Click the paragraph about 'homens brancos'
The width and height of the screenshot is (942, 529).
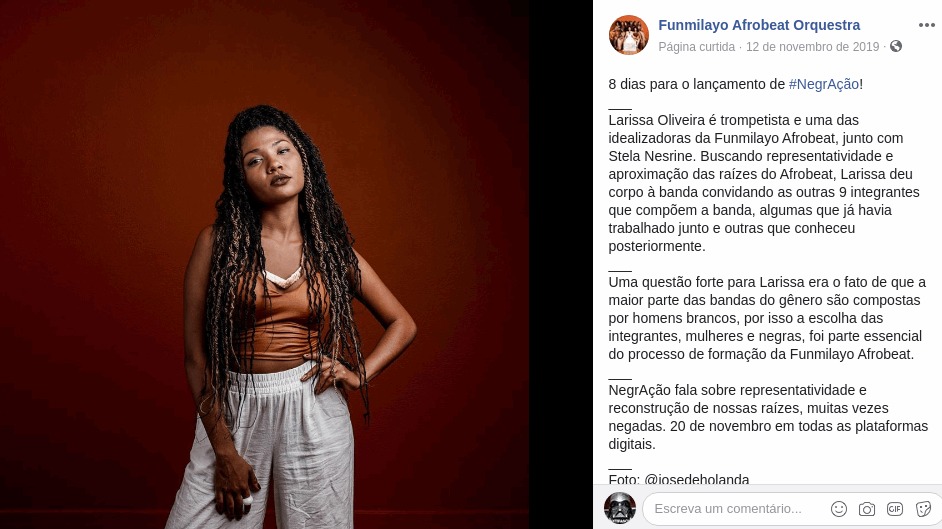point(767,318)
